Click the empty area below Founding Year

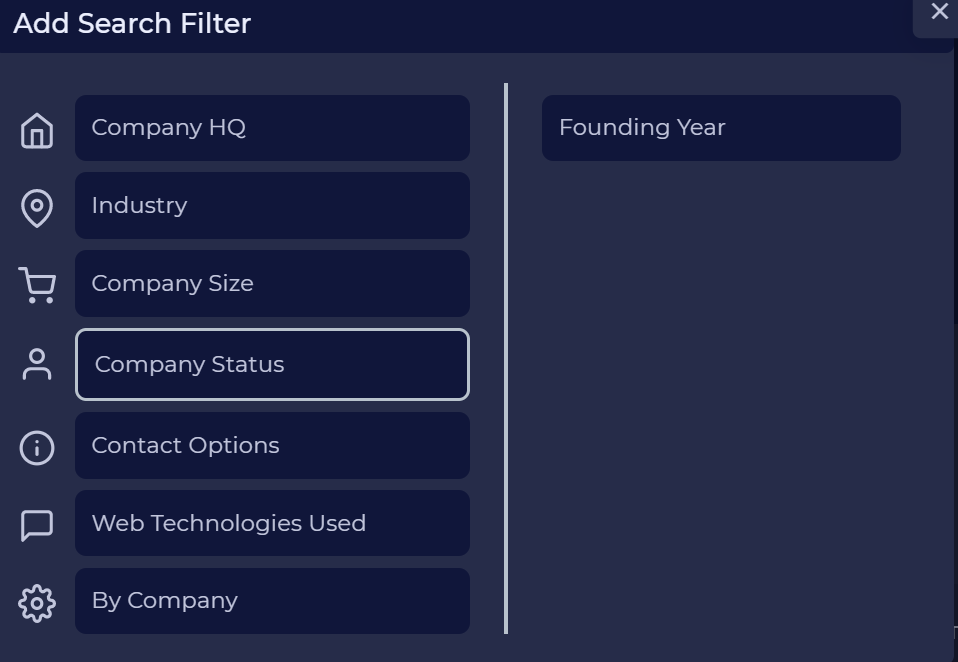pos(721,397)
